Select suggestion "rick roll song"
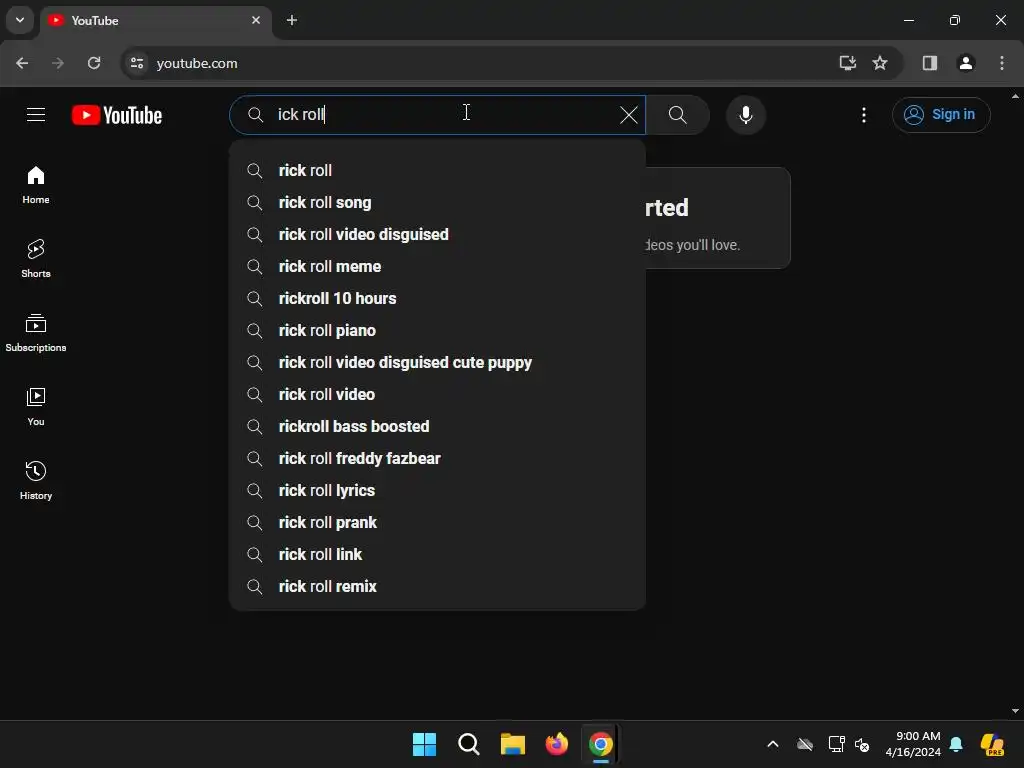The height and width of the screenshot is (768, 1024). click(437, 202)
